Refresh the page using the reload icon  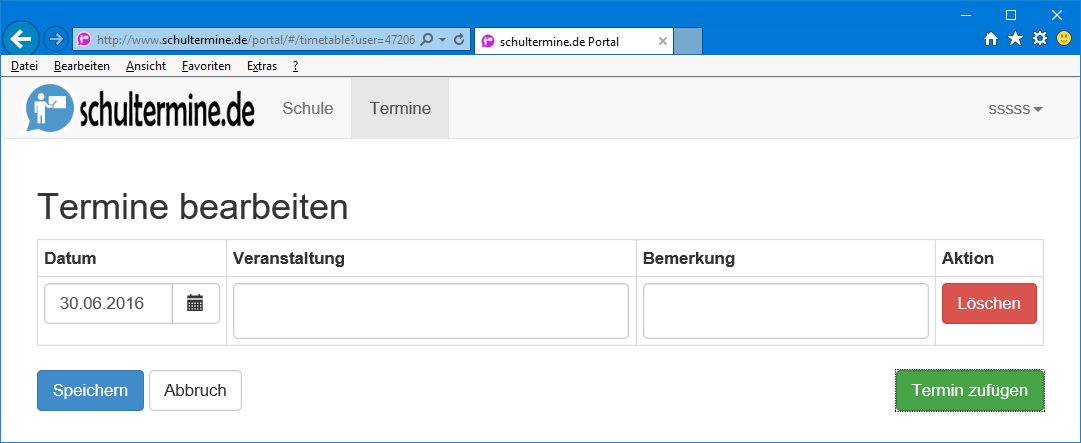(x=459, y=40)
